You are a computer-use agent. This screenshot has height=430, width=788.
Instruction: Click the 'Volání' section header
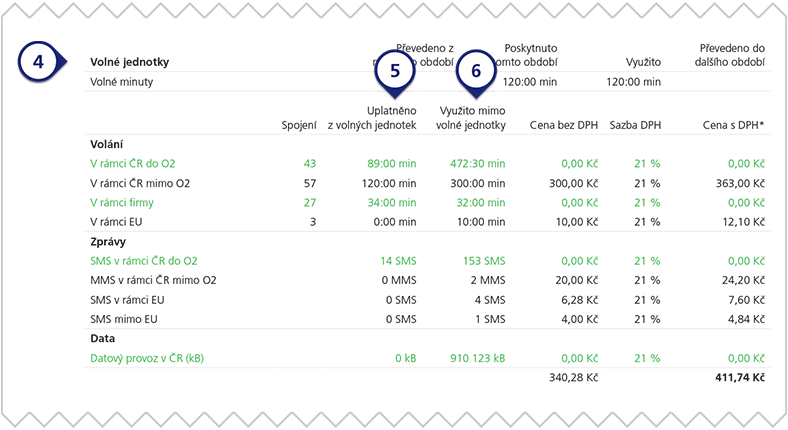[107, 143]
